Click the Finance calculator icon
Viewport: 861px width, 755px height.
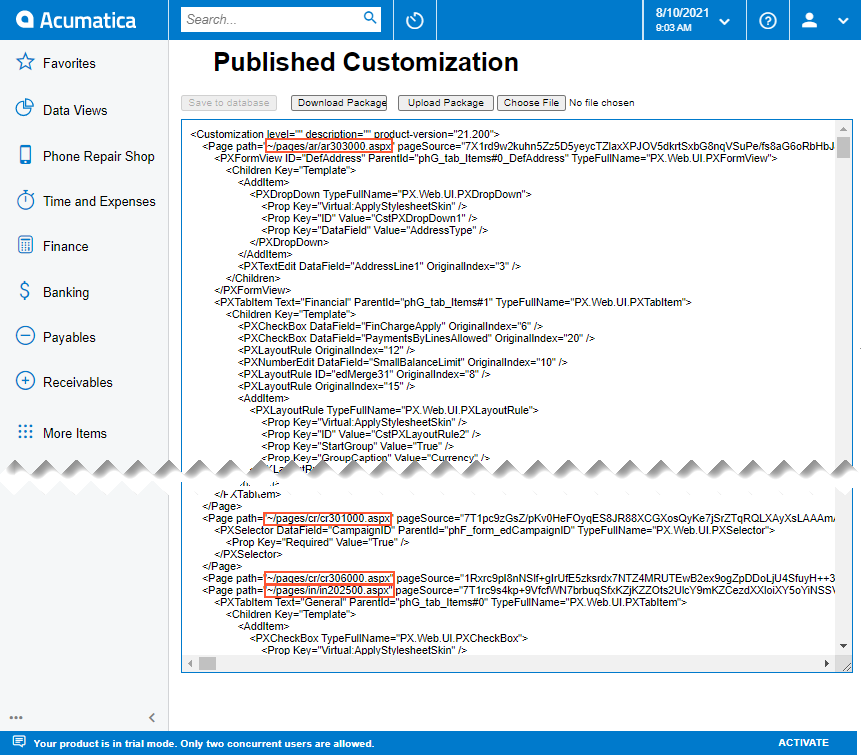pyautogui.click(x=25, y=245)
